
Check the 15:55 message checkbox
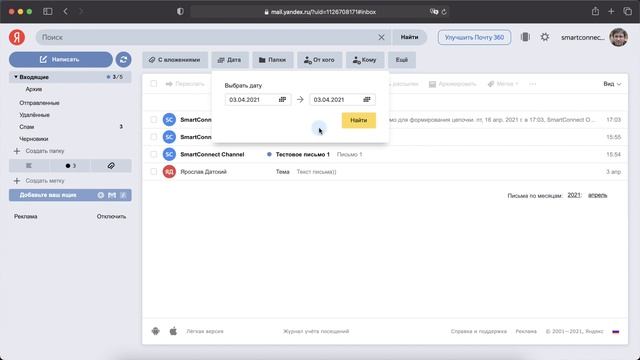tap(153, 137)
